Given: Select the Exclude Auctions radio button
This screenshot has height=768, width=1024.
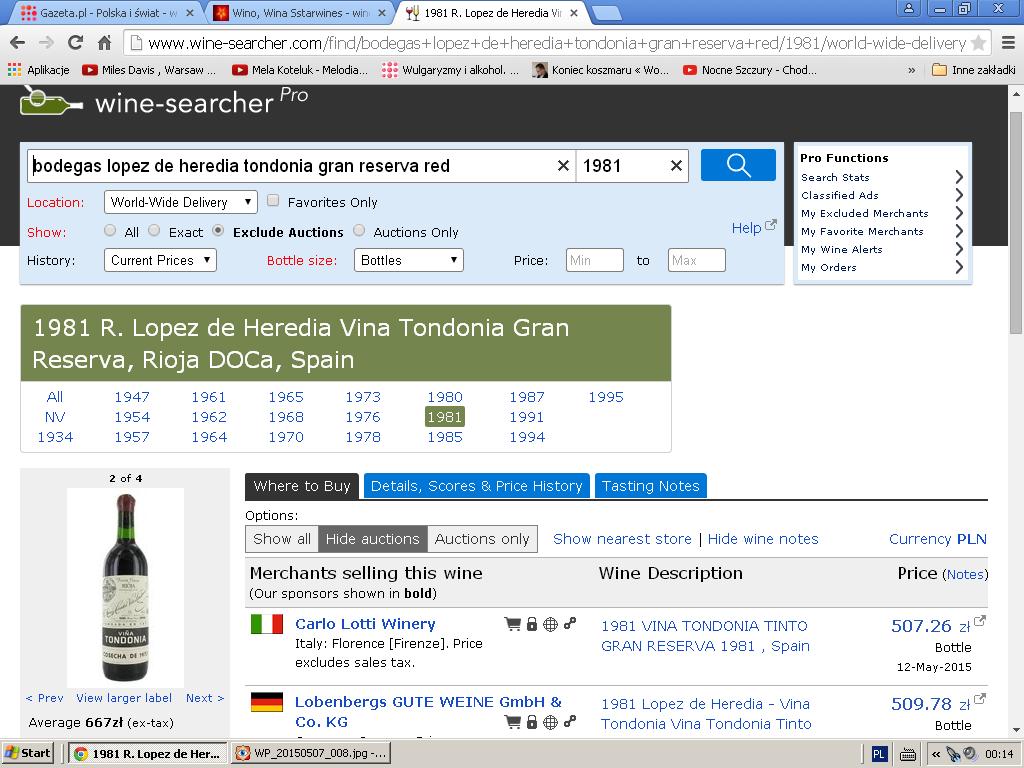Looking at the screenshot, I should 218,231.
